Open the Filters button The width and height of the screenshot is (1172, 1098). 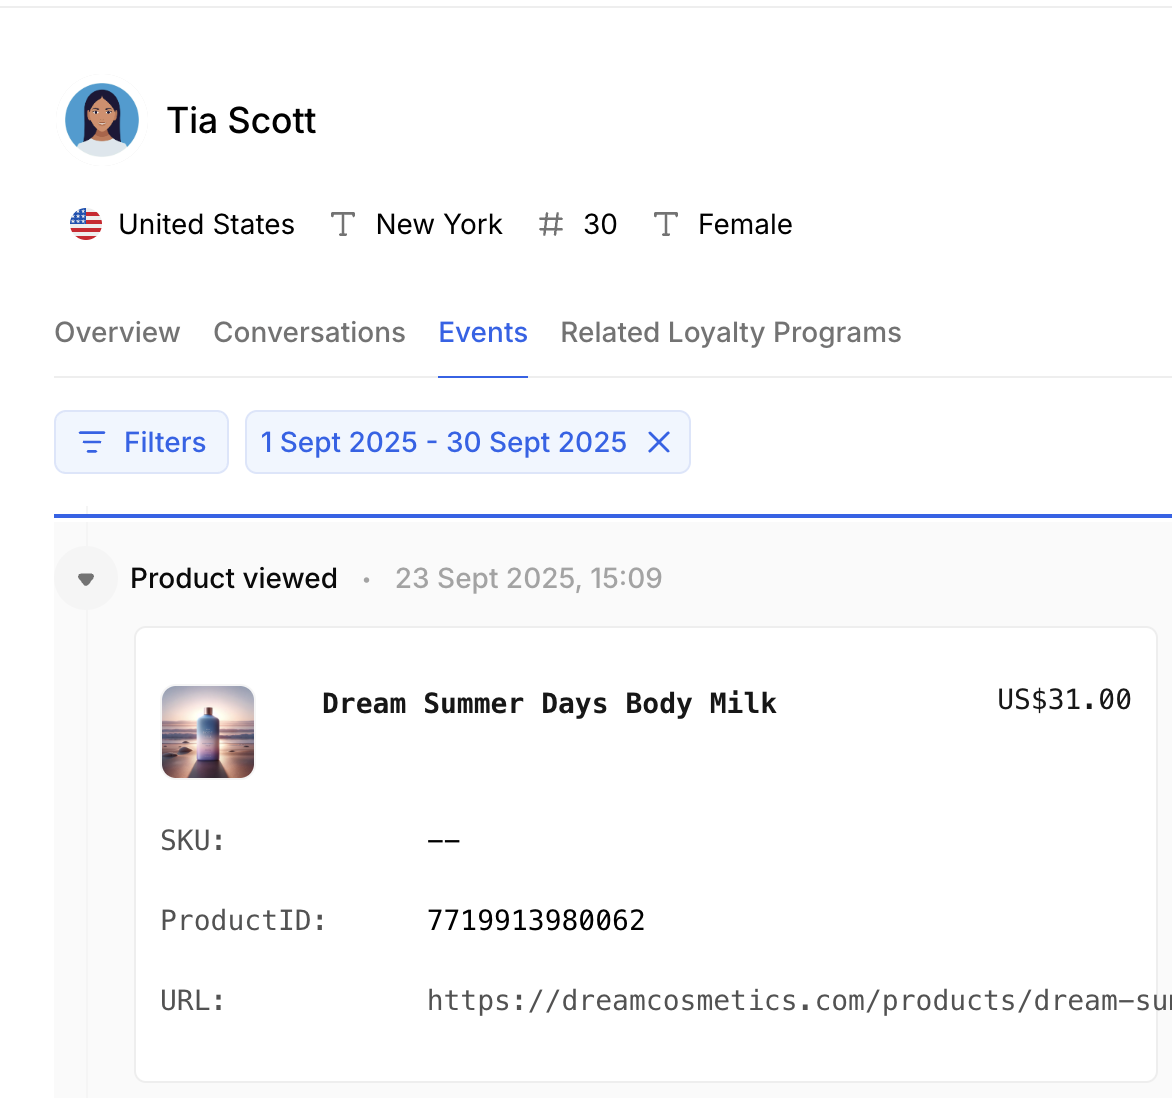(x=142, y=442)
